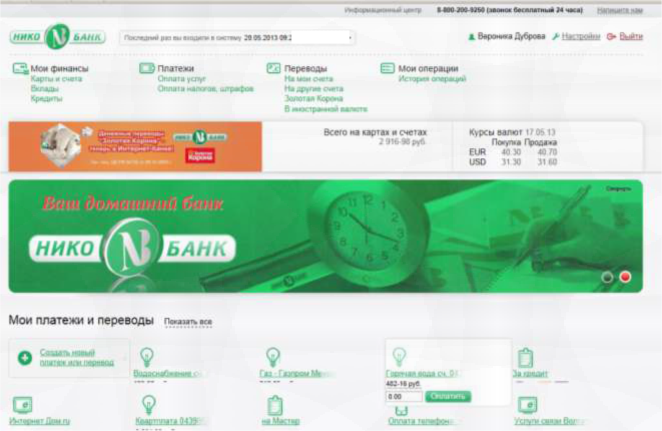The width and height of the screenshot is (662, 431).
Task: Open the last login info dropdown arrow
Action: click(350, 38)
